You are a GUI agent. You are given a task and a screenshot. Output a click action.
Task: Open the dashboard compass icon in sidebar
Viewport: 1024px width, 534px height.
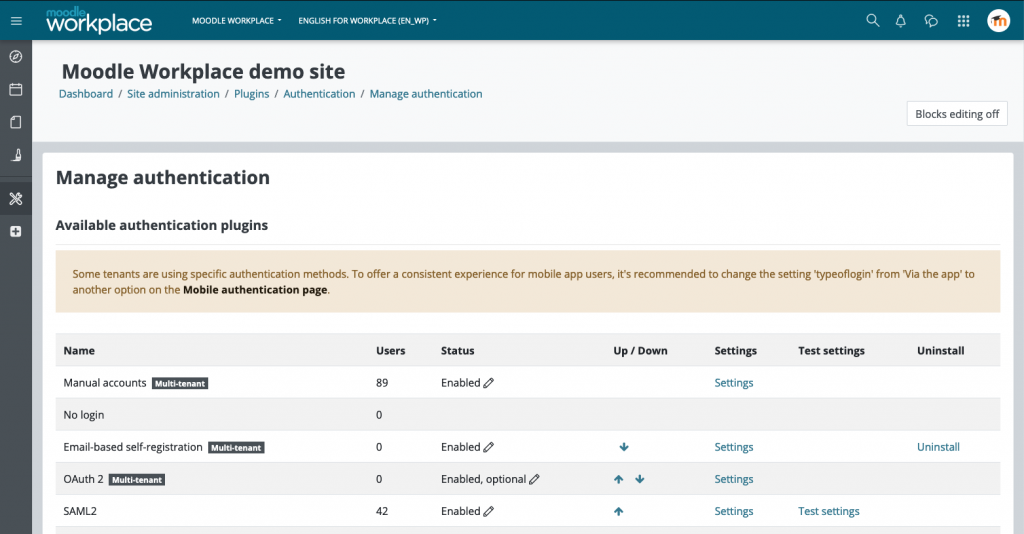click(16, 57)
